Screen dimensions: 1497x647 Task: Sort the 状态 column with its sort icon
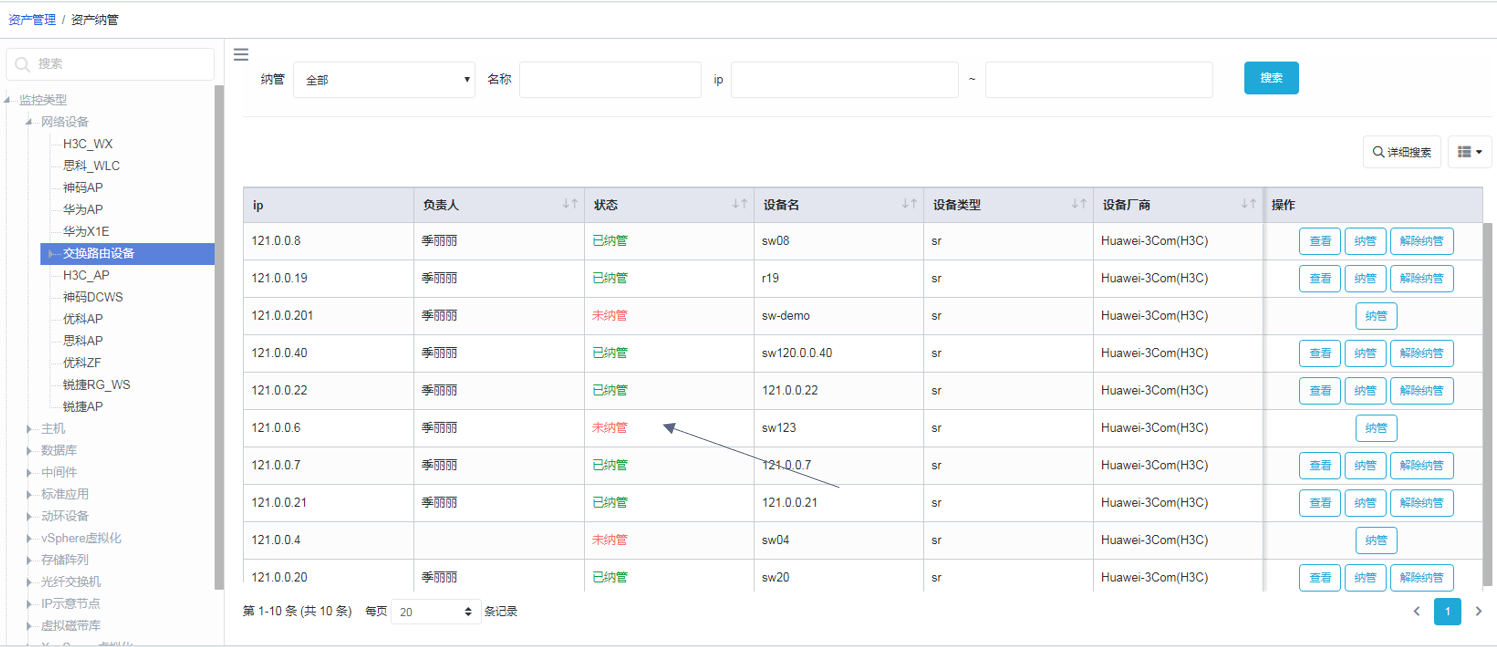click(x=740, y=204)
